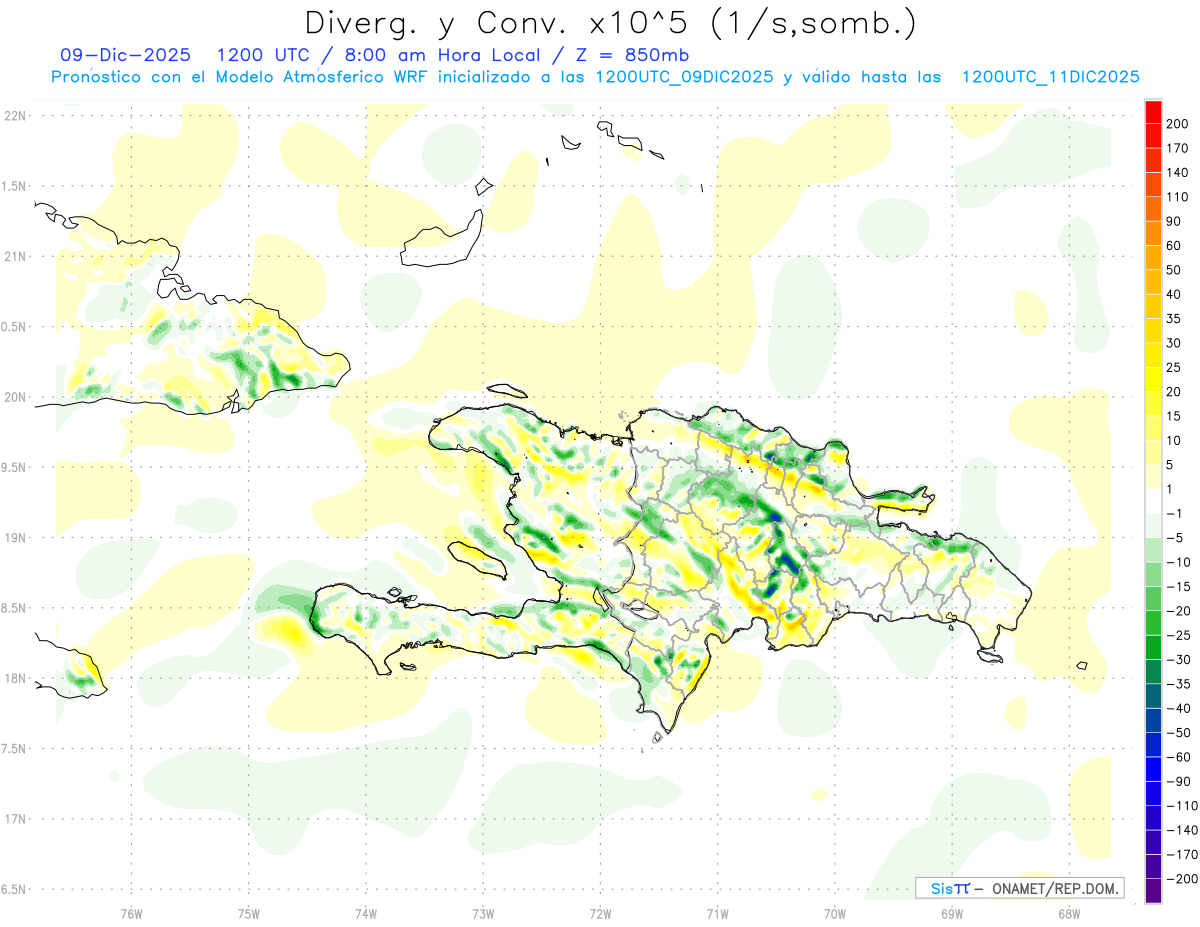Viewport: 1200px width, 927px height.
Task: Click the longitude label '70W'
Action: coord(834,913)
